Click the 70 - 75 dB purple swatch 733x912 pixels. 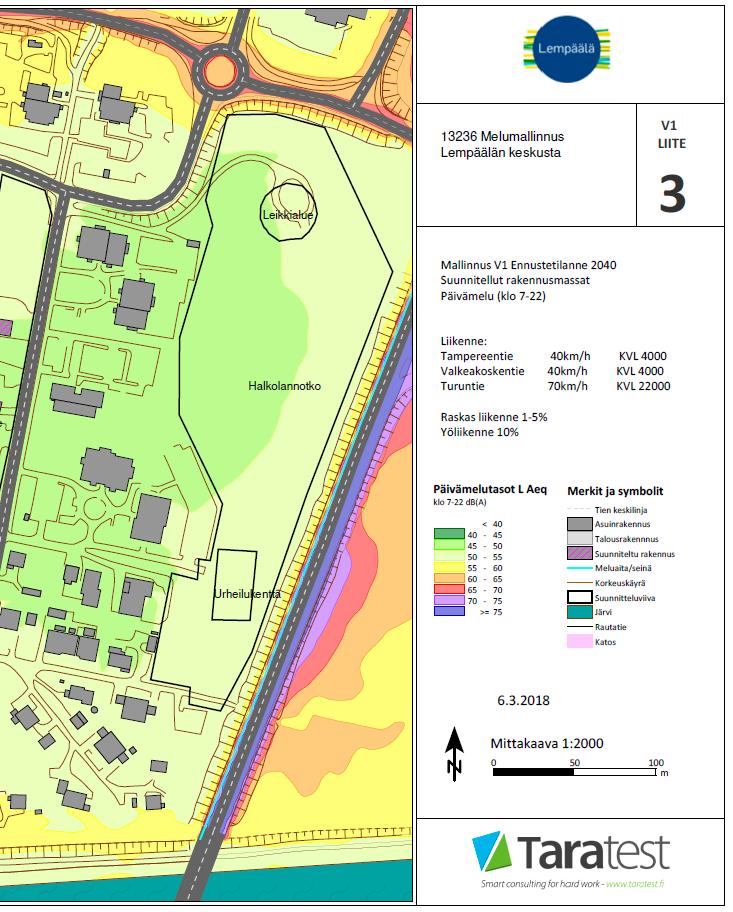click(449, 600)
